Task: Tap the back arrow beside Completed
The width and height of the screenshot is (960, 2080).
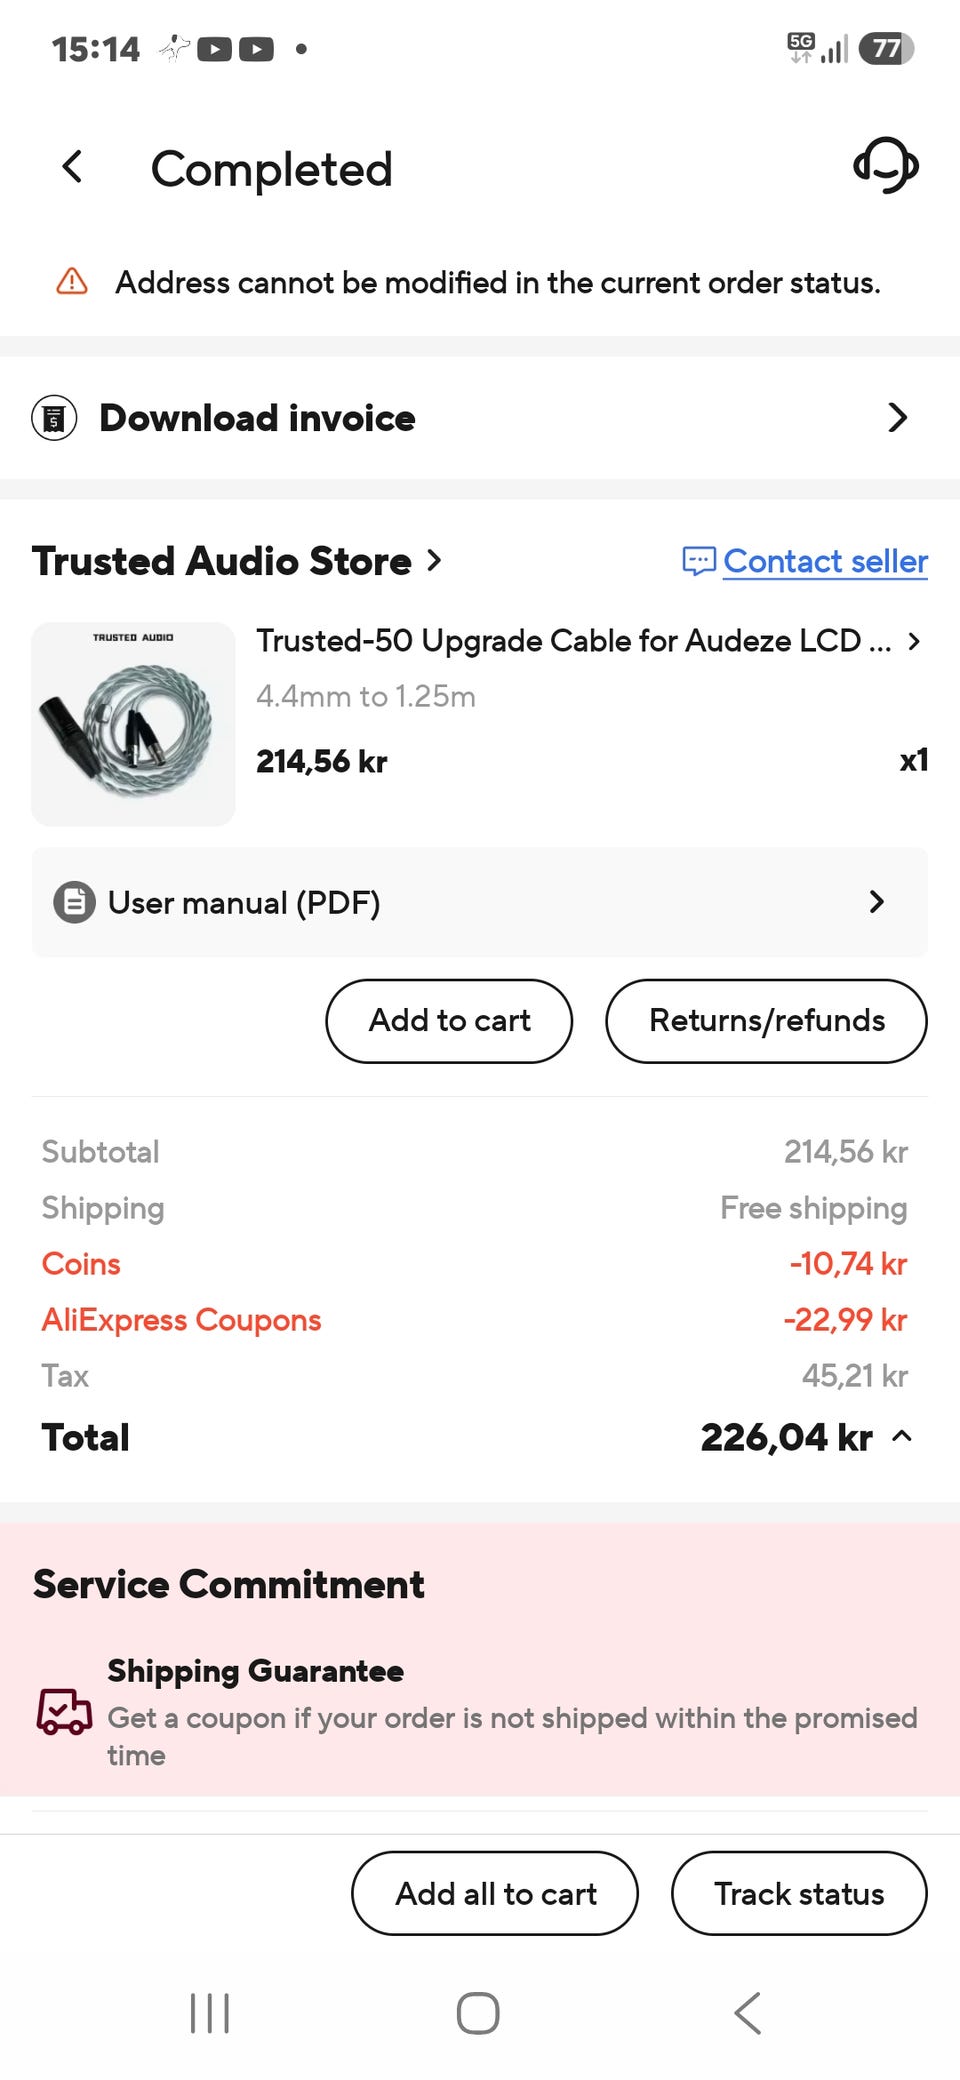Action: click(72, 167)
